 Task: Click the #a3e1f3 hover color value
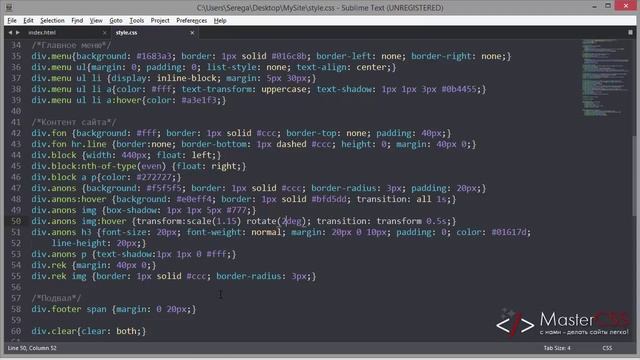click(199, 100)
